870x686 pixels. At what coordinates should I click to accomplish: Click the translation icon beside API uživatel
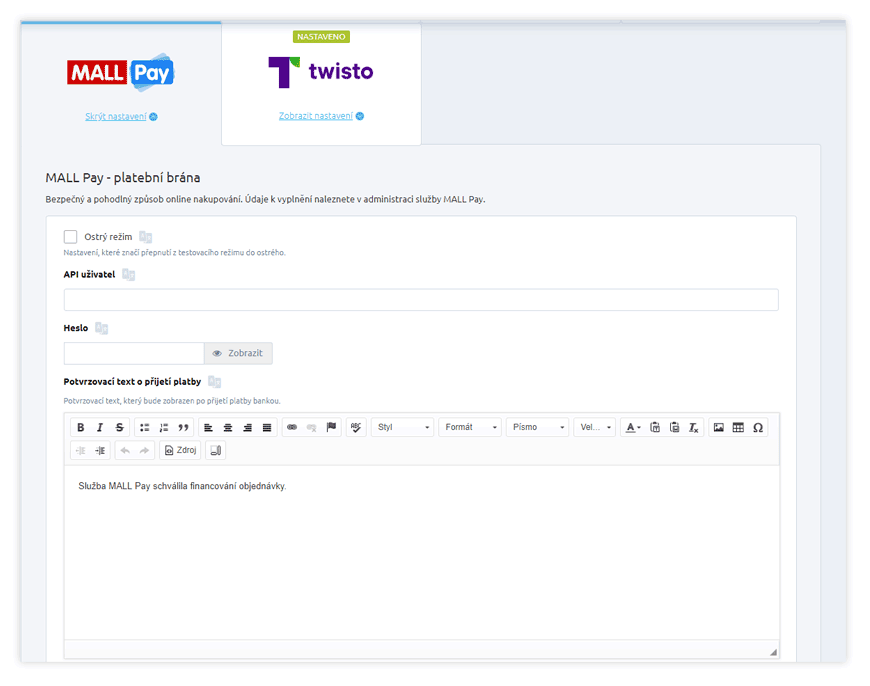point(129,275)
